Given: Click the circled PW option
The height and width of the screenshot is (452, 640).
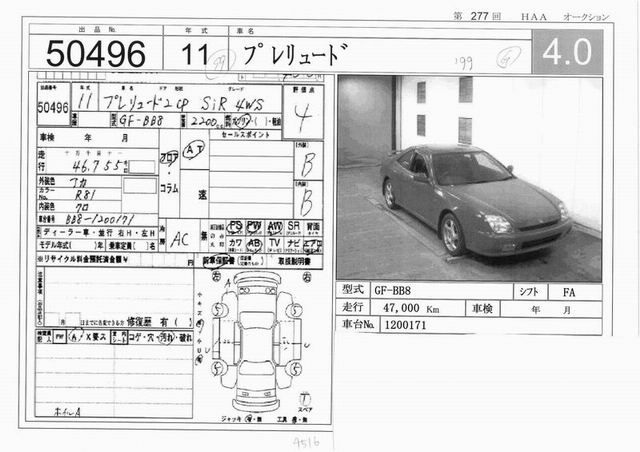Looking at the screenshot, I should (x=254, y=226).
